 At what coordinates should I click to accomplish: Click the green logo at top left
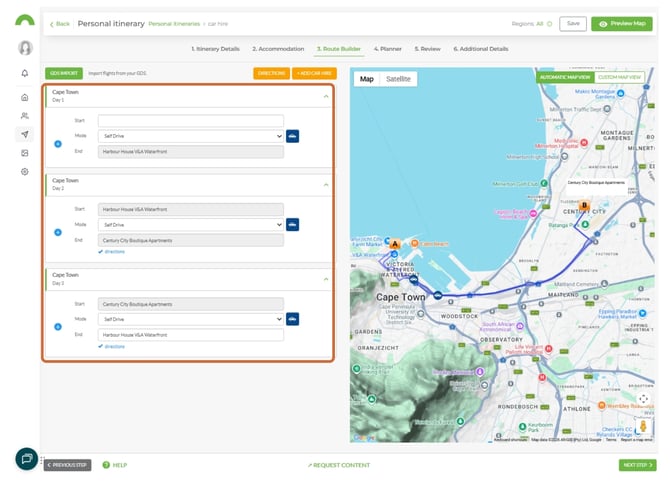pyautogui.click(x=25, y=20)
